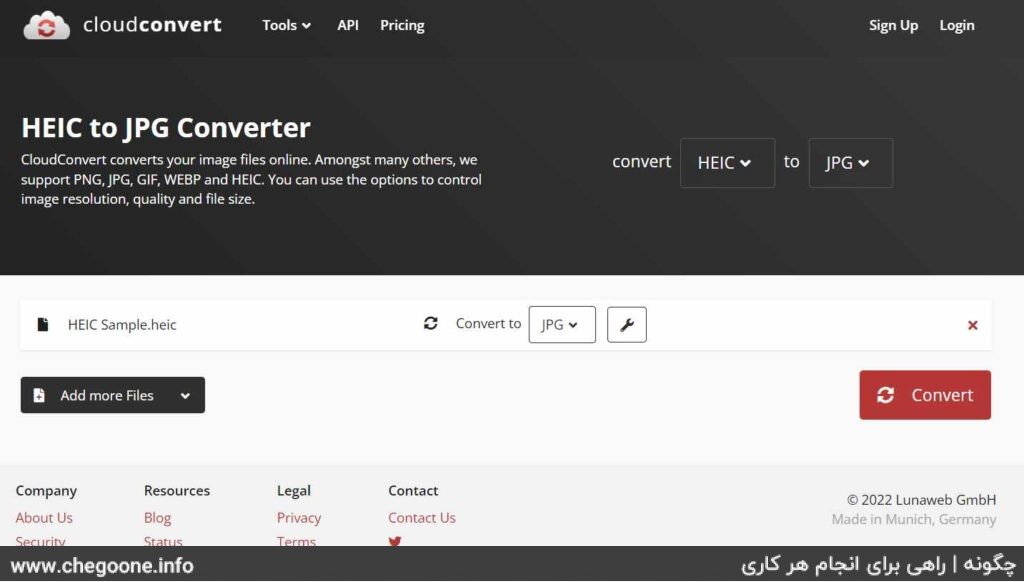This screenshot has width=1024, height=582.
Task: Expand the JPG target format dropdown in header
Action: (851, 163)
